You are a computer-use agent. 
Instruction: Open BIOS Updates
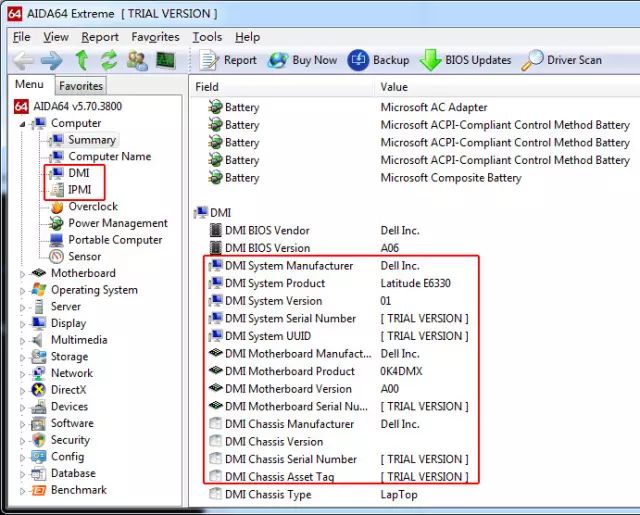coord(465,60)
